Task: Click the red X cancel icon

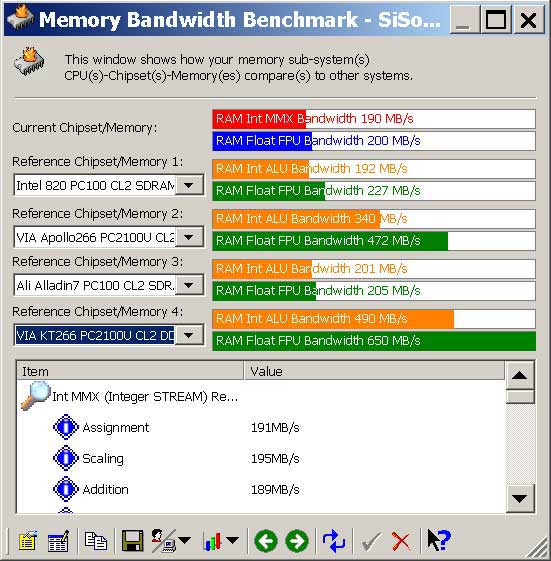Action: pos(401,541)
